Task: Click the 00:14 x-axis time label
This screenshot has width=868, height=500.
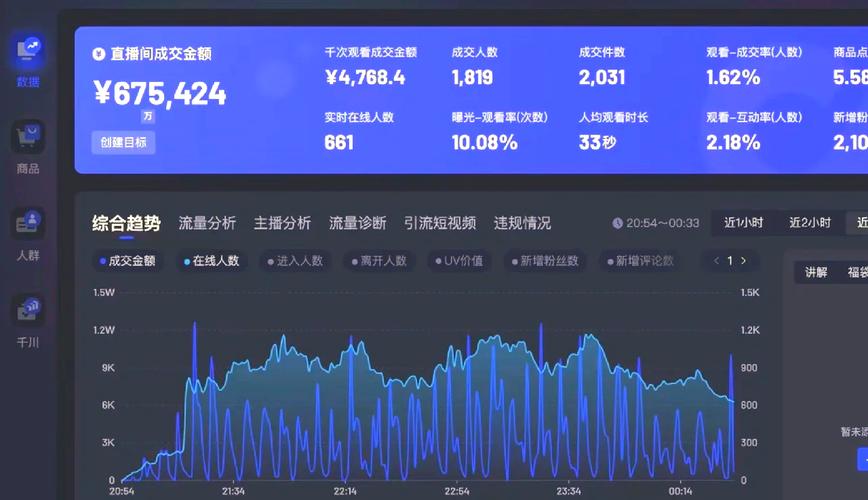Action: 680,491
